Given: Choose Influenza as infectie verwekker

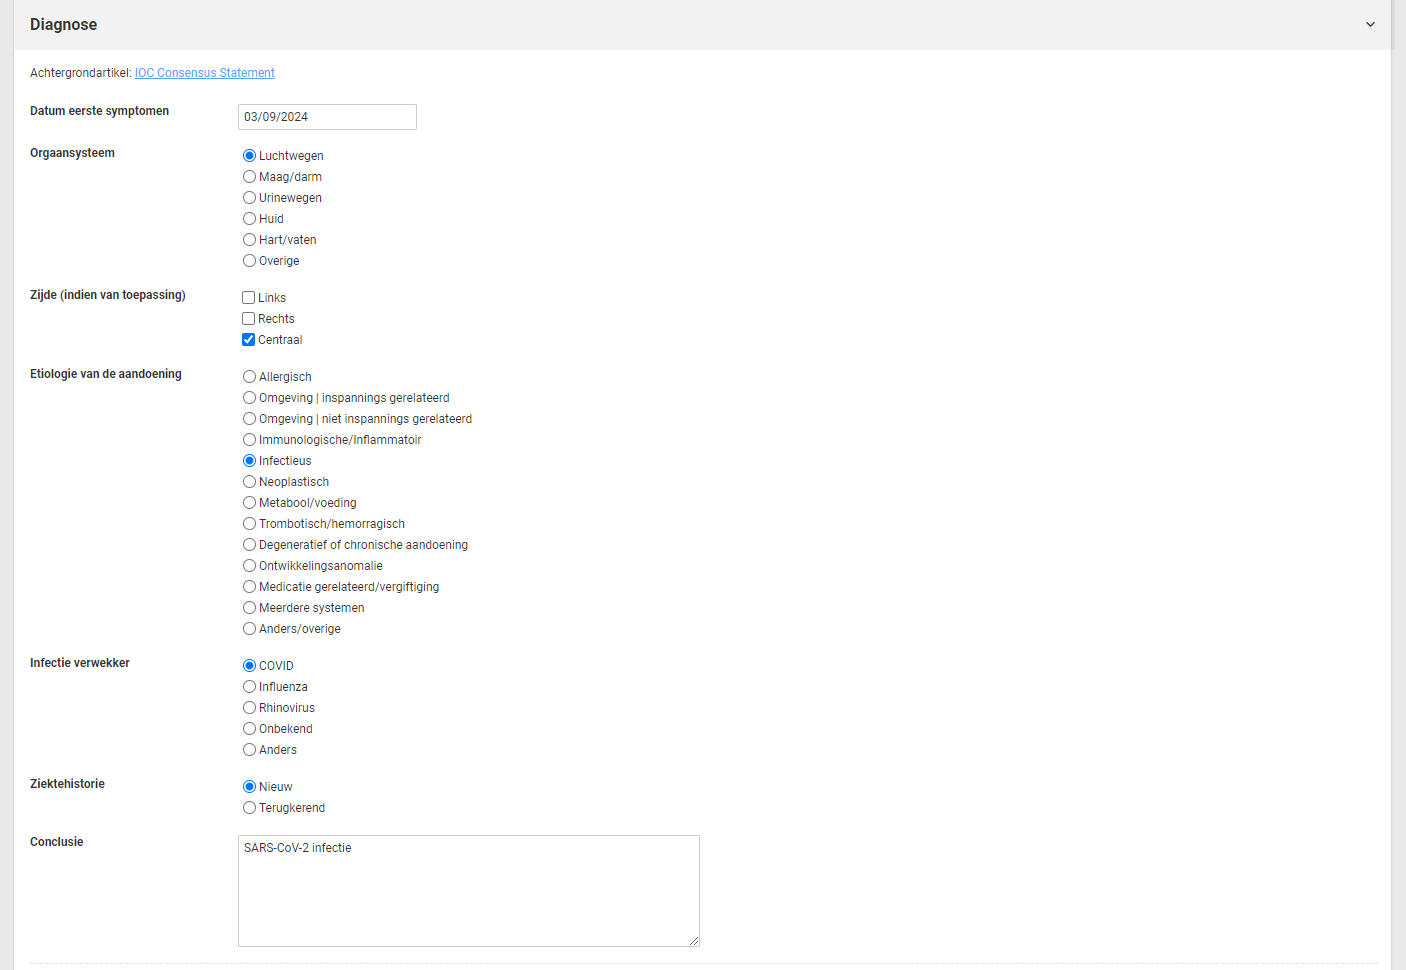Looking at the screenshot, I should click(249, 687).
